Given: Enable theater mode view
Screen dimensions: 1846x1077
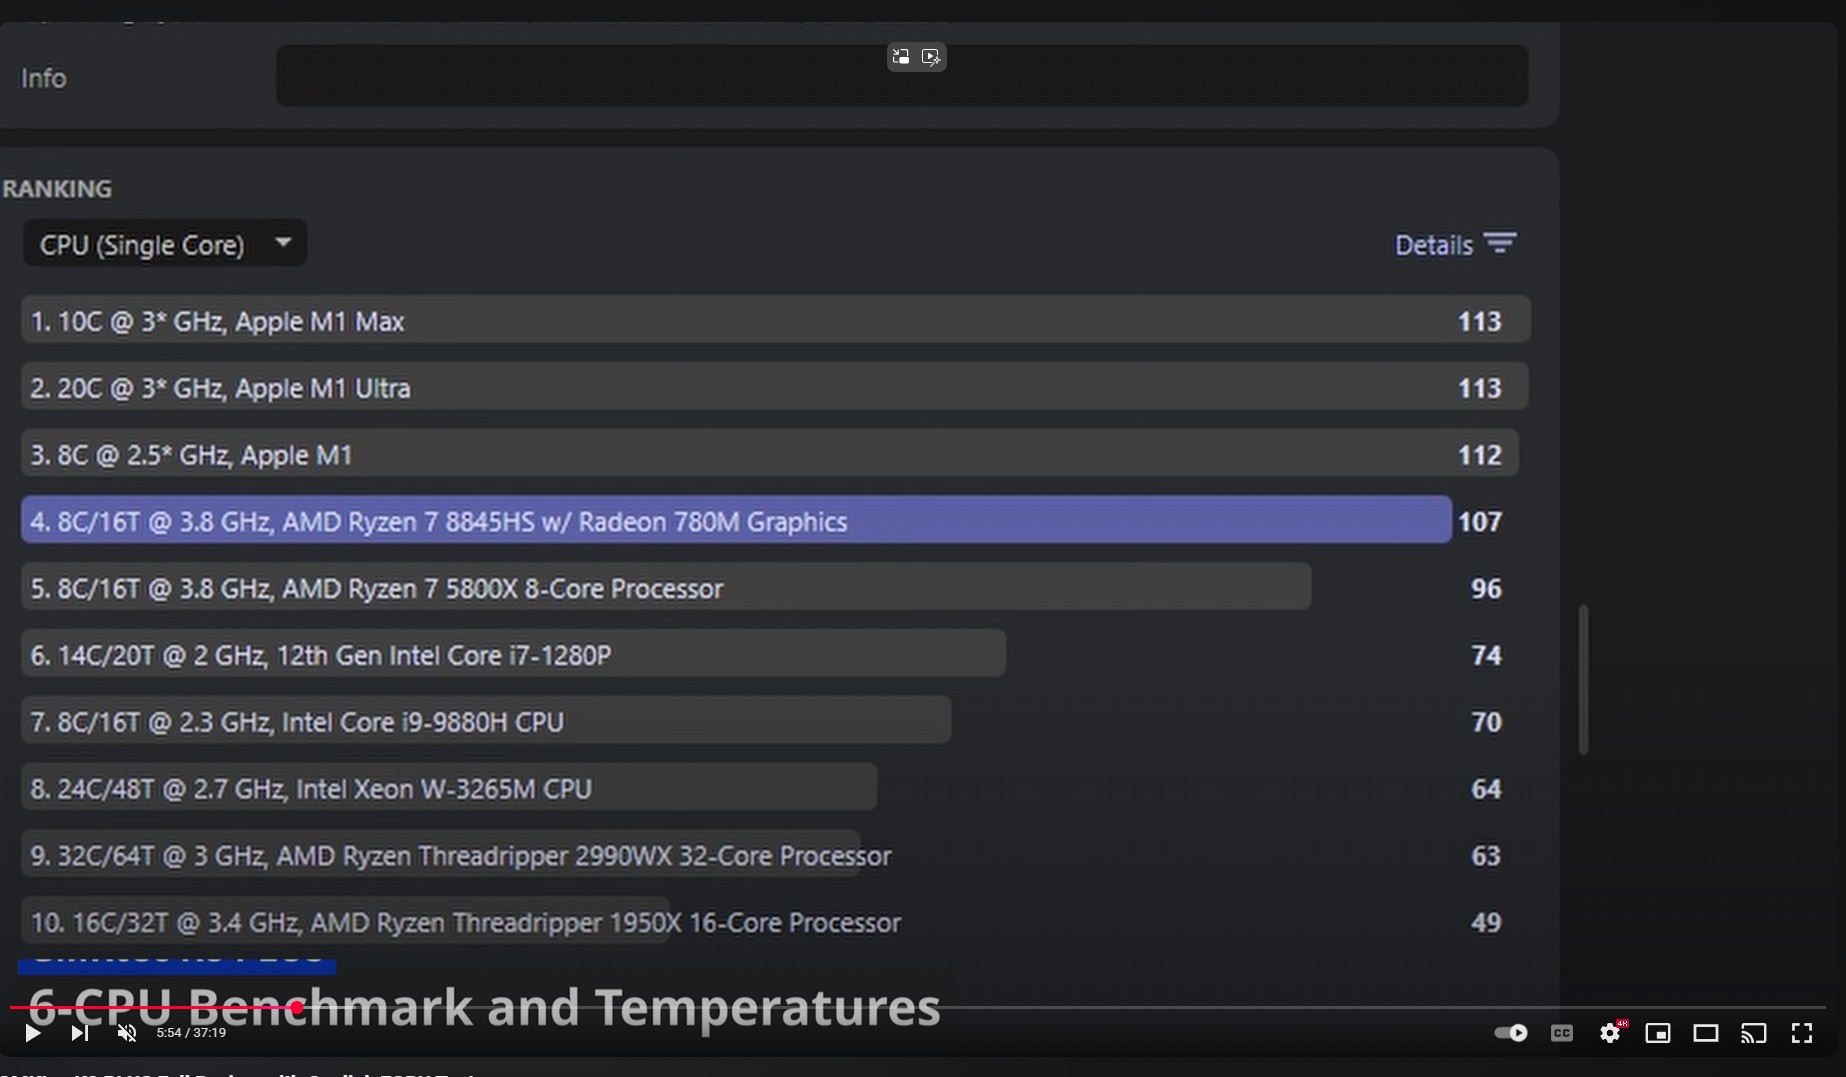Looking at the screenshot, I should (x=1706, y=1033).
